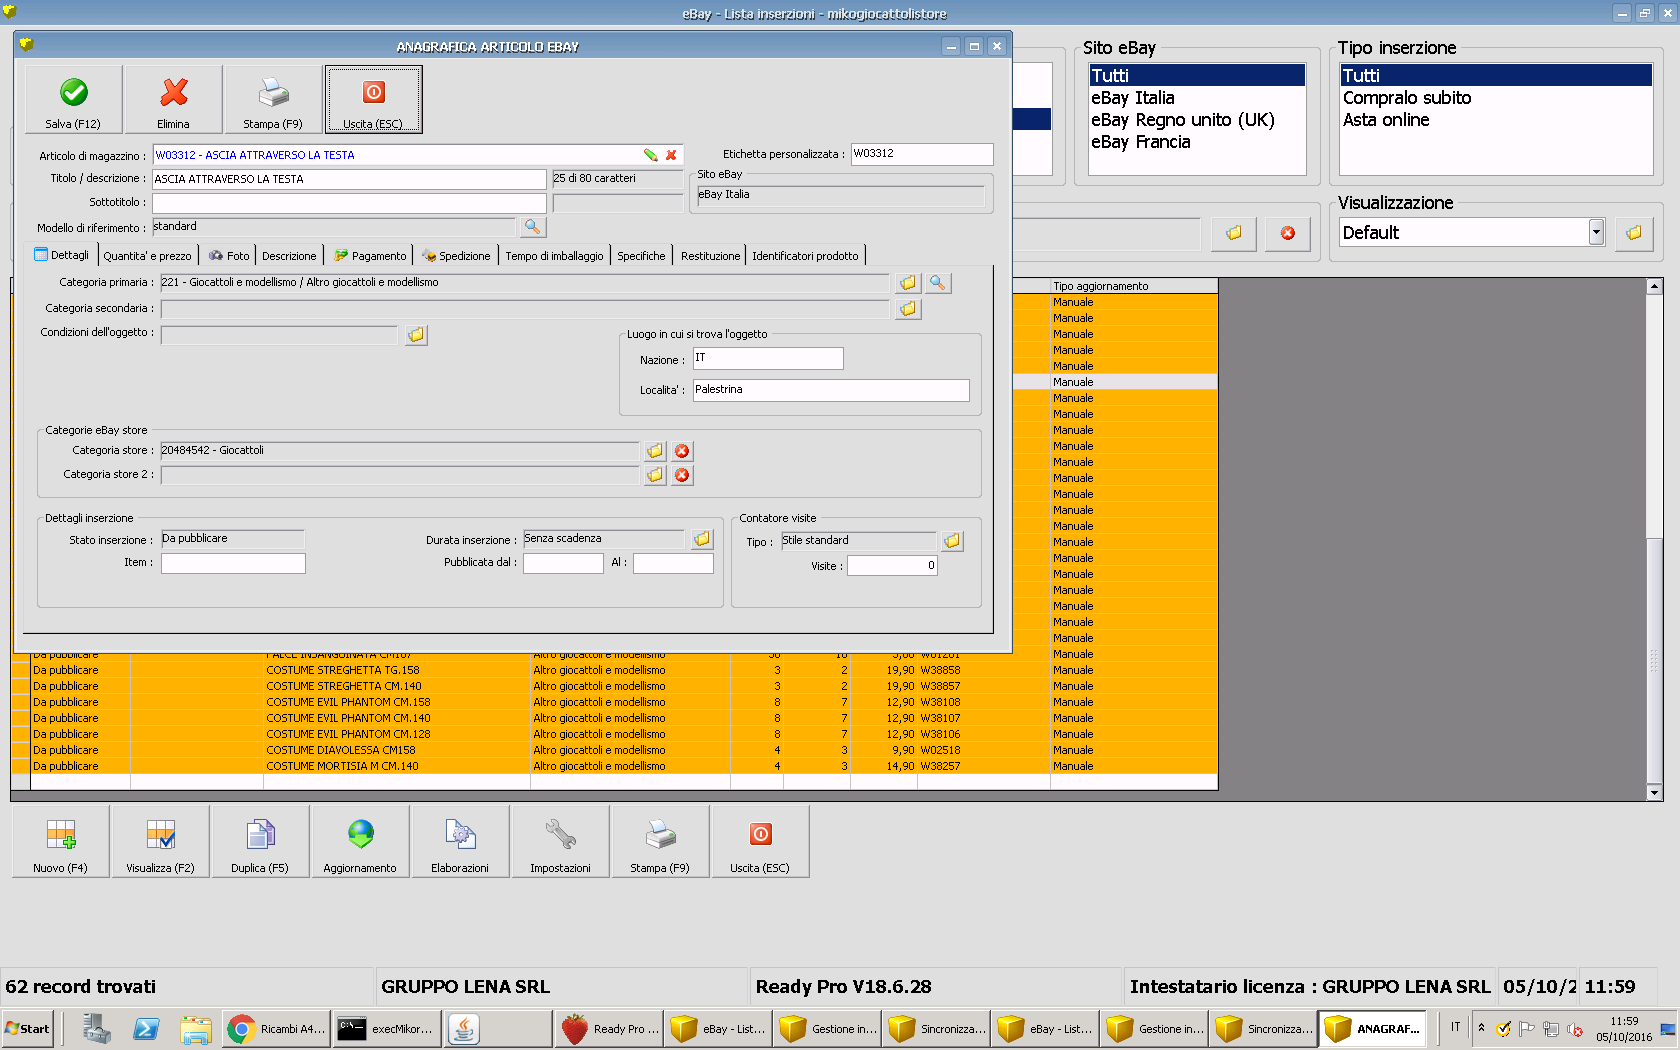Search reference model magnifier icon
The width and height of the screenshot is (1680, 1050).
[x=533, y=227]
